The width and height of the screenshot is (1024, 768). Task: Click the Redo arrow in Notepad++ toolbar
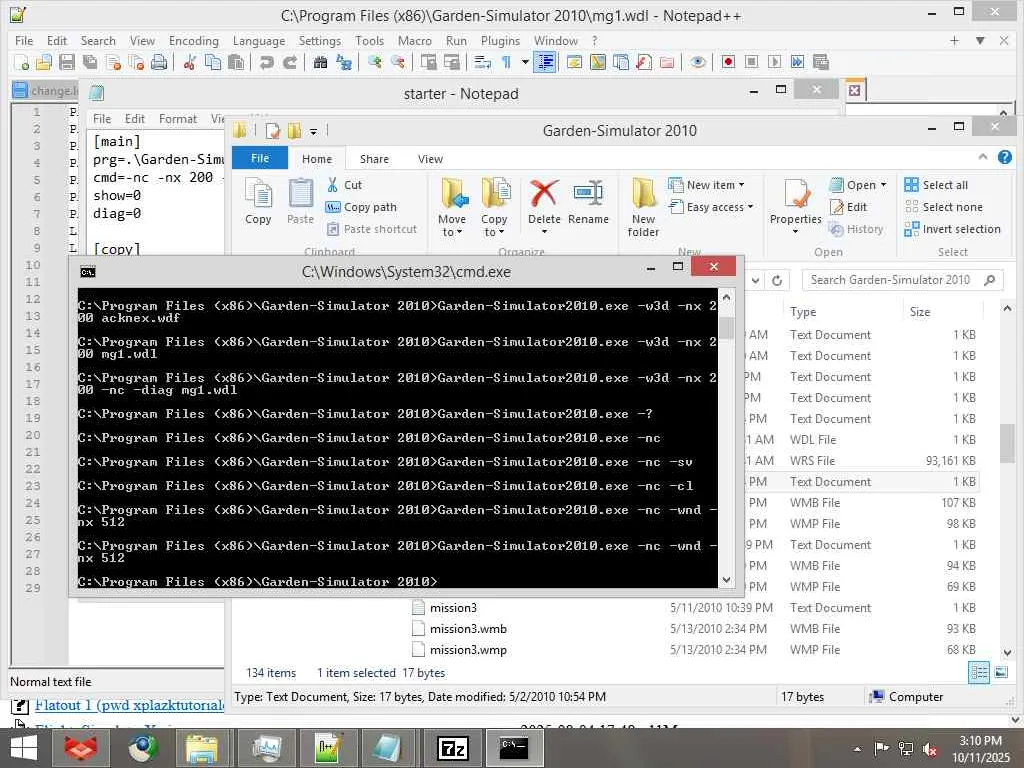(290, 62)
